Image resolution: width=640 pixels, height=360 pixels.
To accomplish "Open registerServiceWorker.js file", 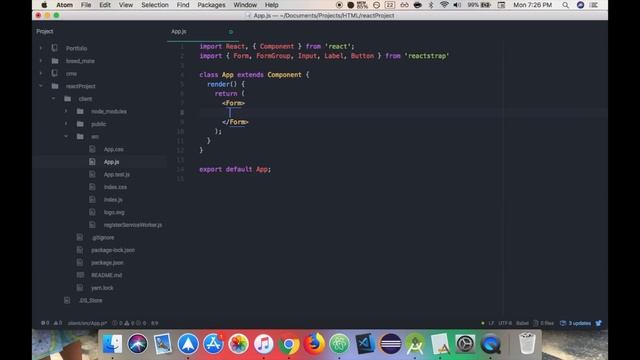I will tap(133, 225).
